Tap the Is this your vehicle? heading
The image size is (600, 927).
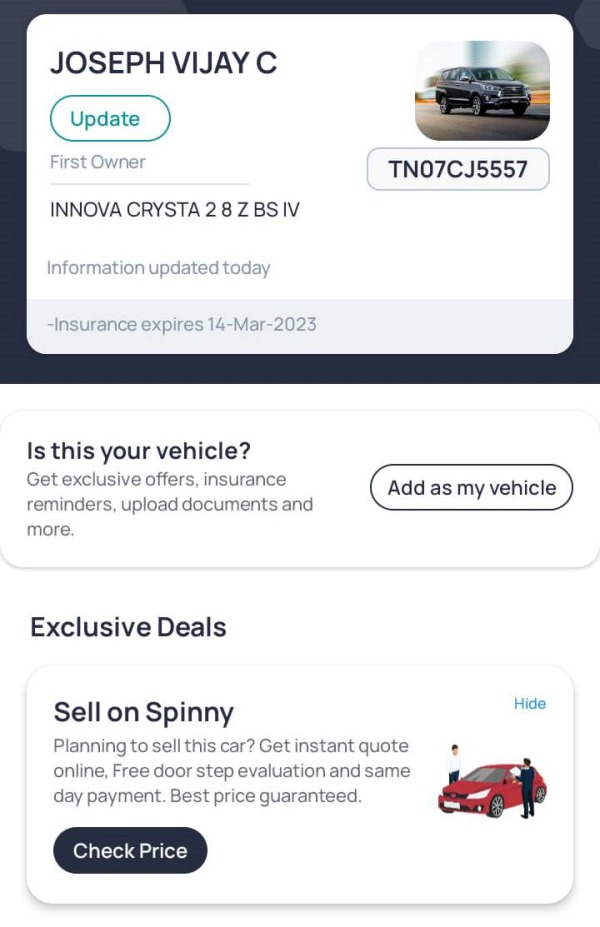(x=138, y=451)
